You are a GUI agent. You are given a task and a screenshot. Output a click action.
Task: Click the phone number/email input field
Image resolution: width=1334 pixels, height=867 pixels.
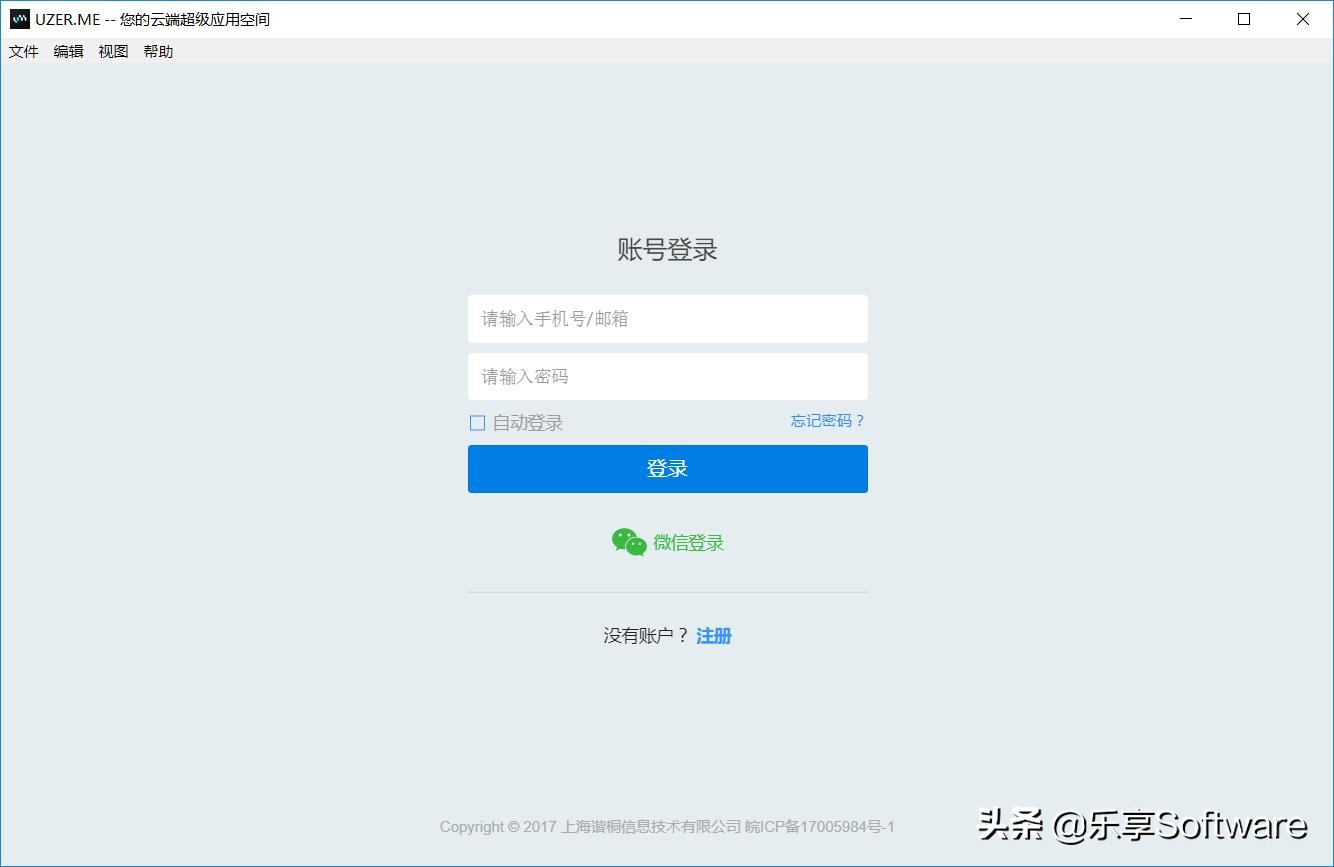point(667,318)
